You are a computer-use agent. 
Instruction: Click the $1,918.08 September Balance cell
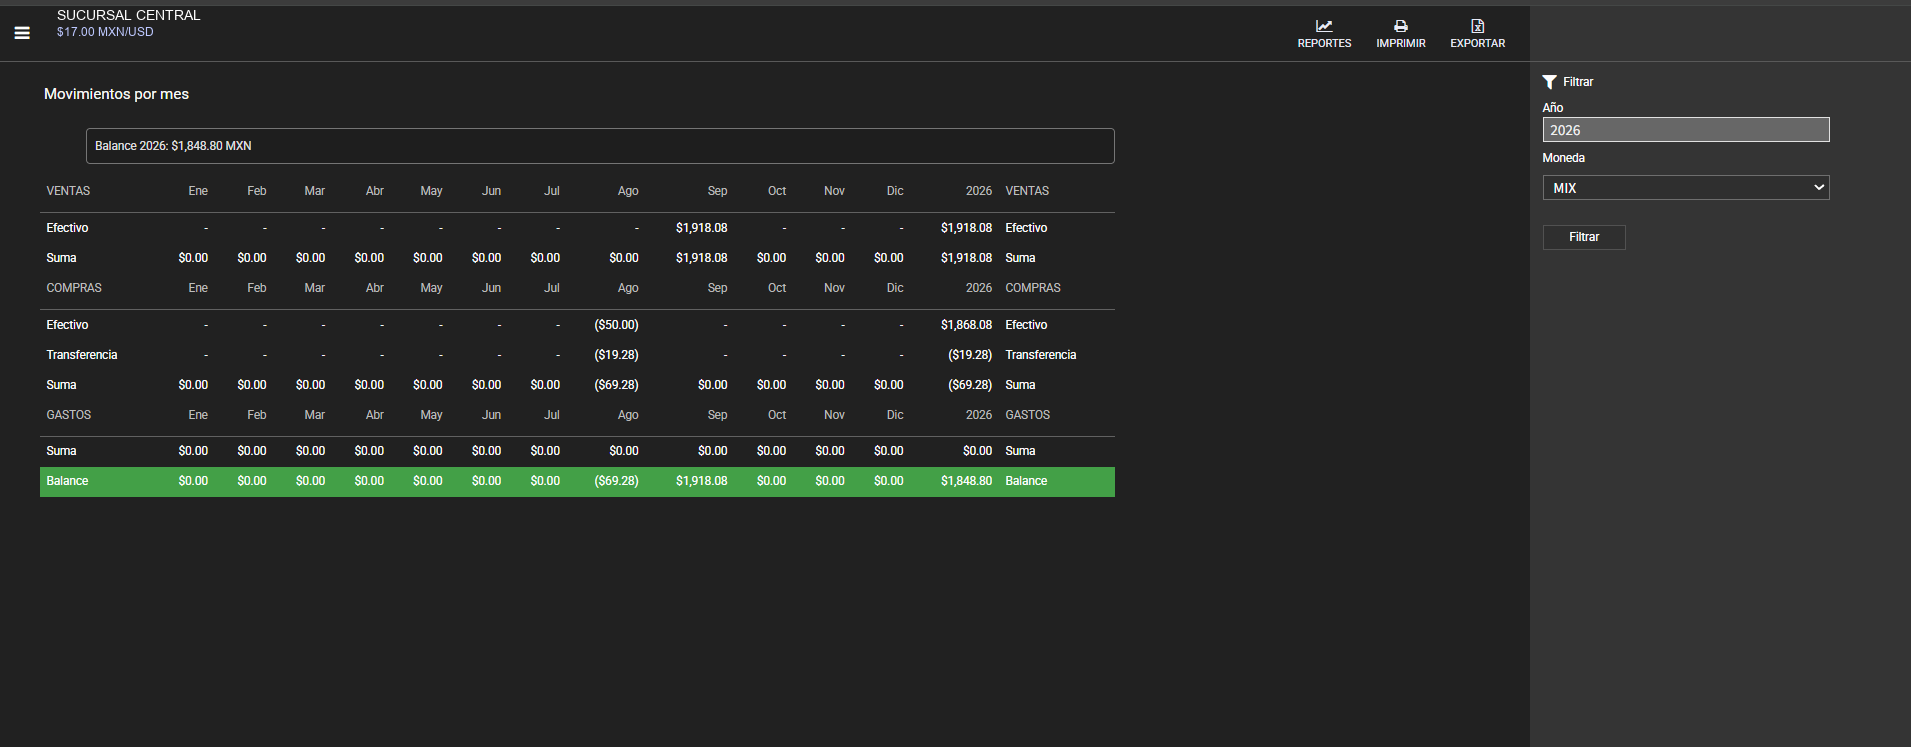[701, 481]
